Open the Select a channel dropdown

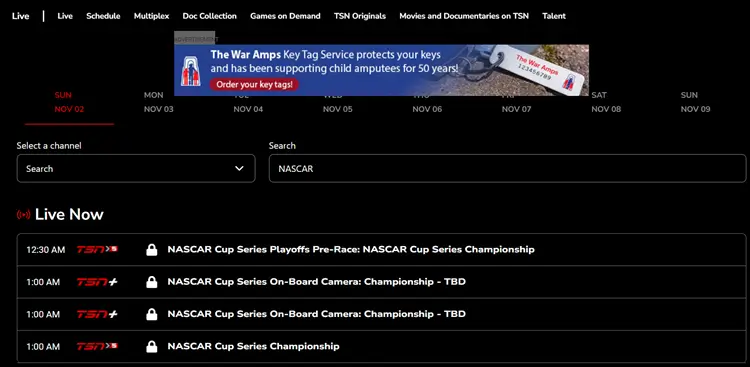[x=136, y=168]
